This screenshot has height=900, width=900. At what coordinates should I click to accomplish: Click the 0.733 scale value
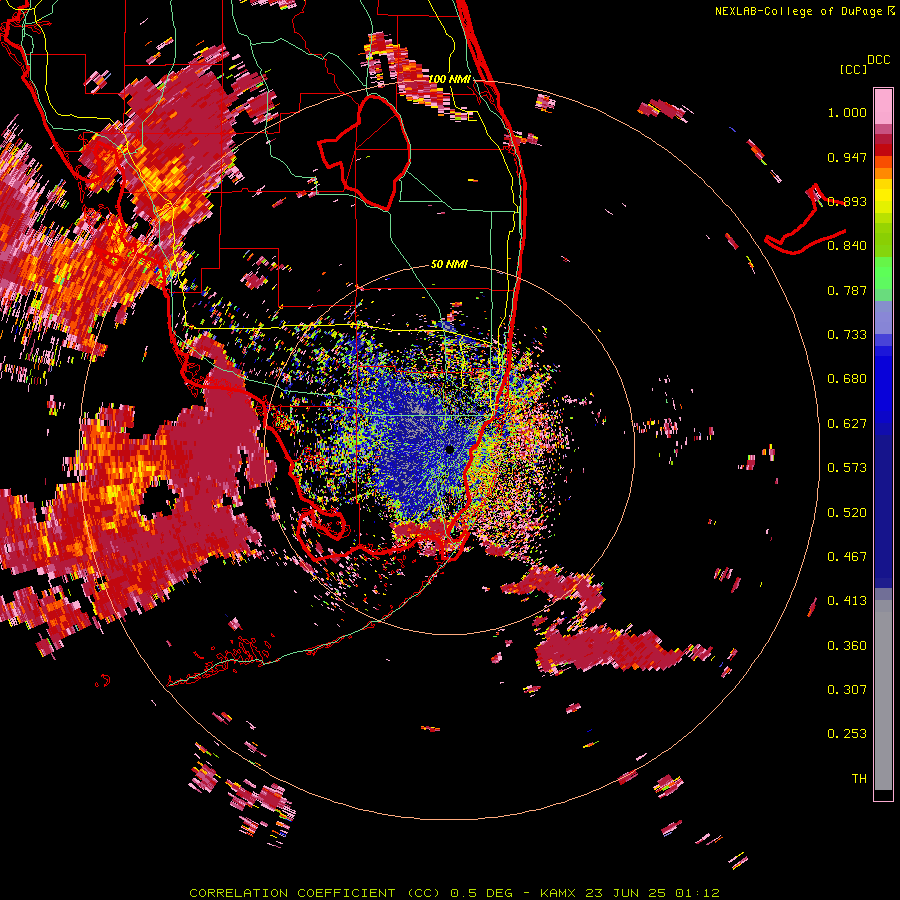pos(847,335)
